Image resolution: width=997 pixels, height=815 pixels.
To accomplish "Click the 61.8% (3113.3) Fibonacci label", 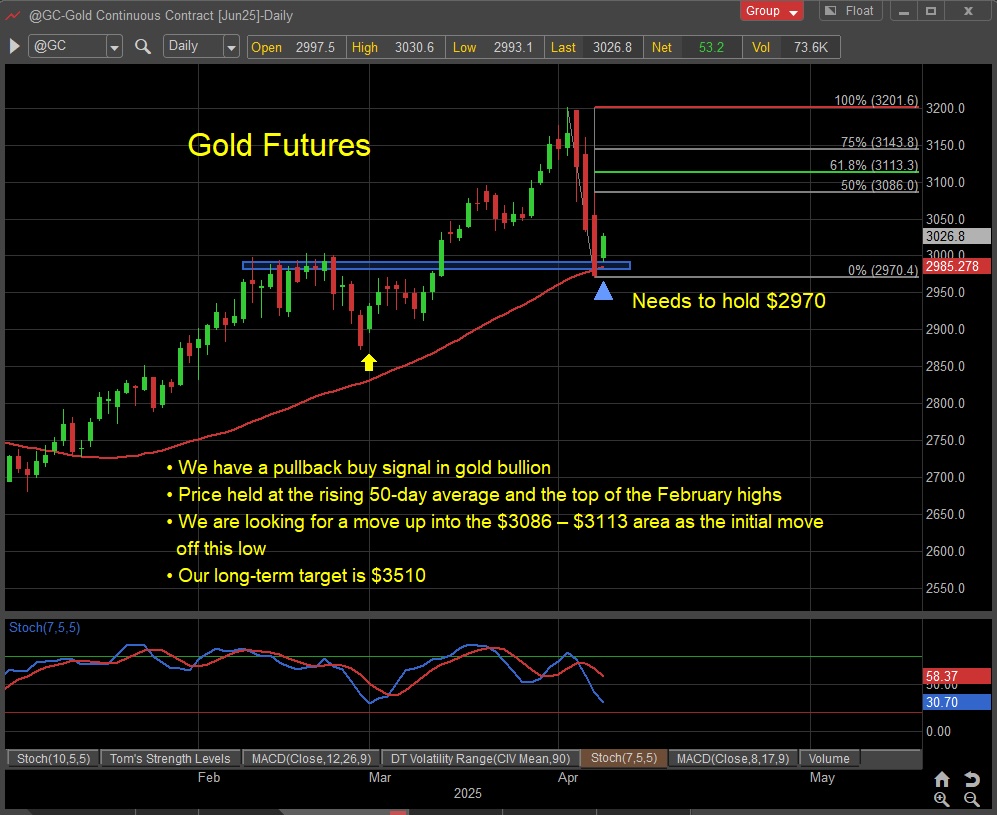I will pyautogui.click(x=874, y=165).
